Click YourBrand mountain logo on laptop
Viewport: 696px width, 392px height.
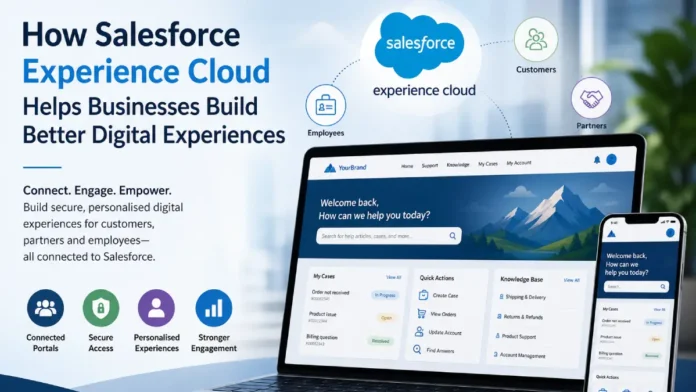click(330, 168)
